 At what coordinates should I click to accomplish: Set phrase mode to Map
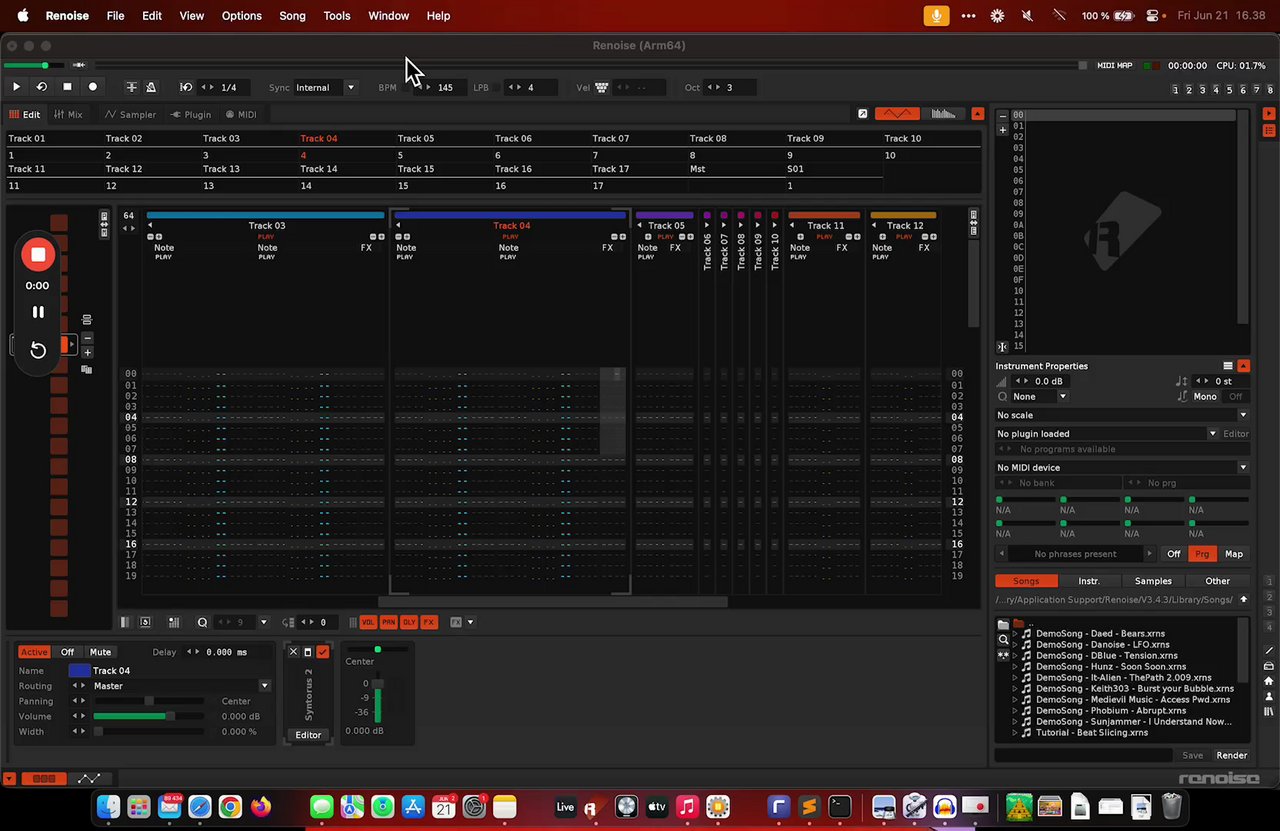[1234, 554]
